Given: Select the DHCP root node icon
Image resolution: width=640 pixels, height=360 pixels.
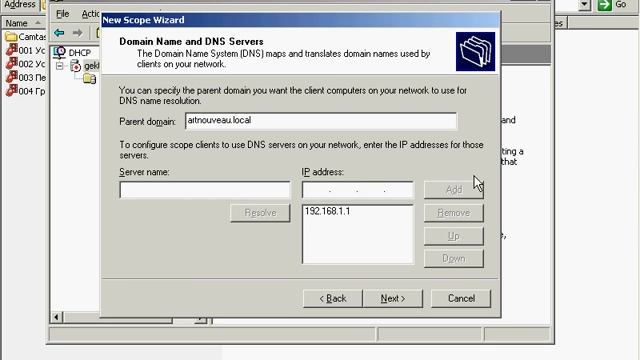Looking at the screenshot, I should pos(60,52).
